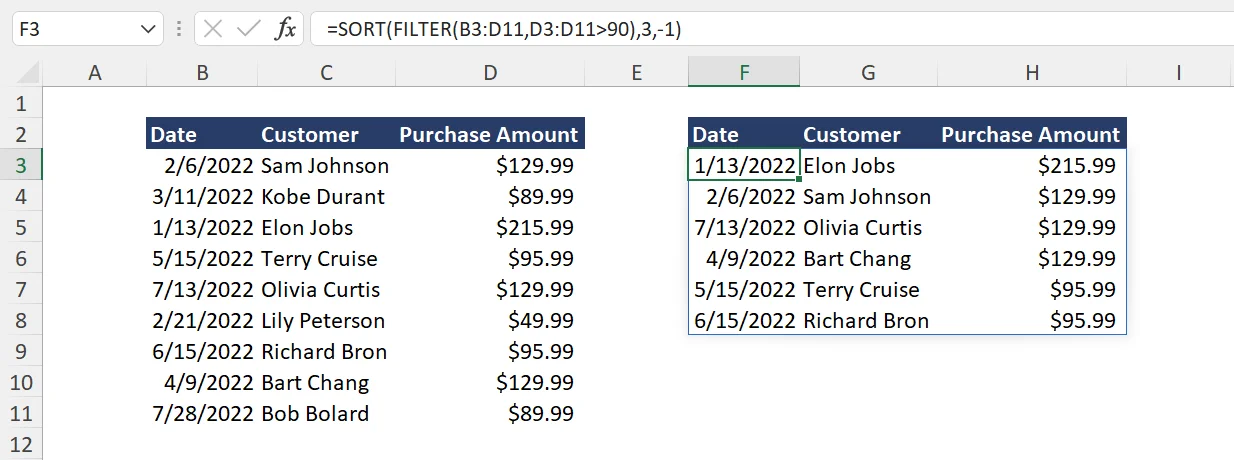Click the Cancel X formula icon

point(213,29)
